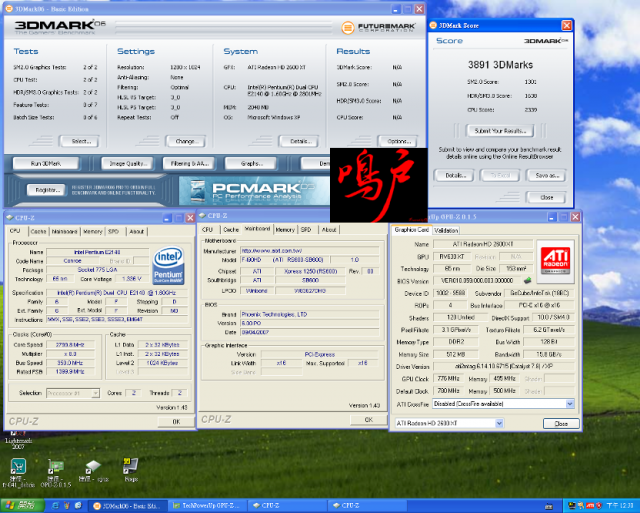Screen dimensions: 640x513
Task: Switch to TechPowerUp GPU-Z taskbar button
Action: click(209, 506)
